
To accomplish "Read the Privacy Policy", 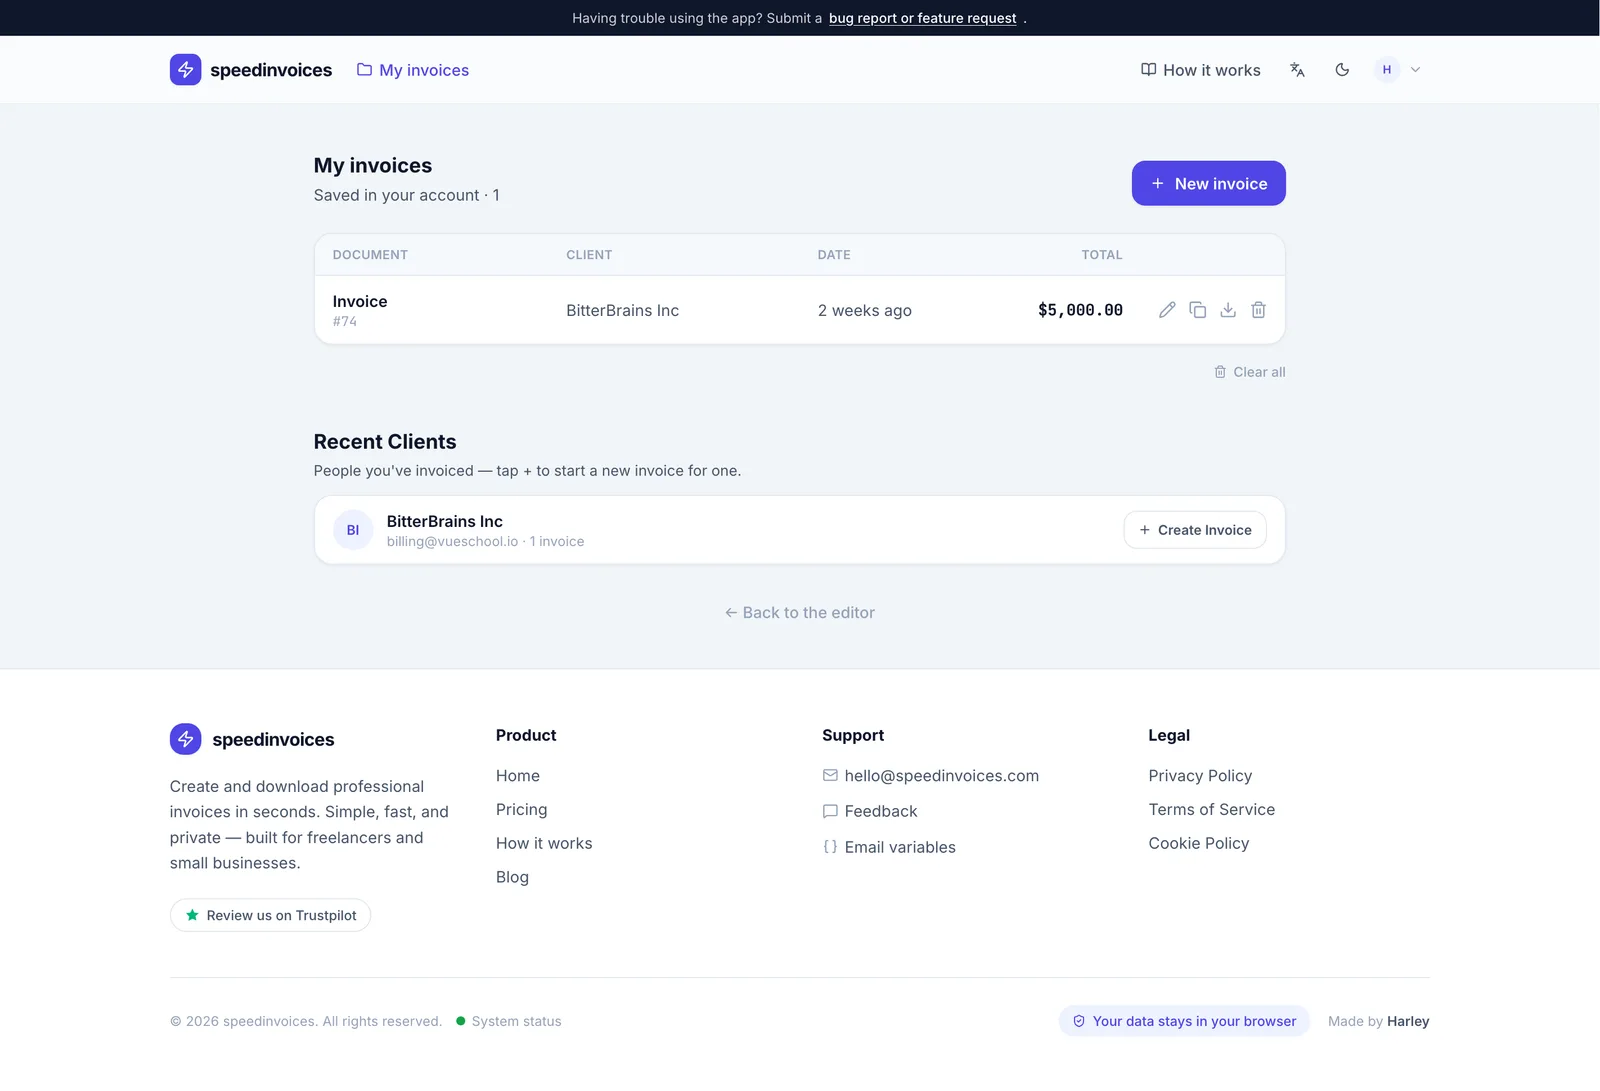I will [1200, 776].
